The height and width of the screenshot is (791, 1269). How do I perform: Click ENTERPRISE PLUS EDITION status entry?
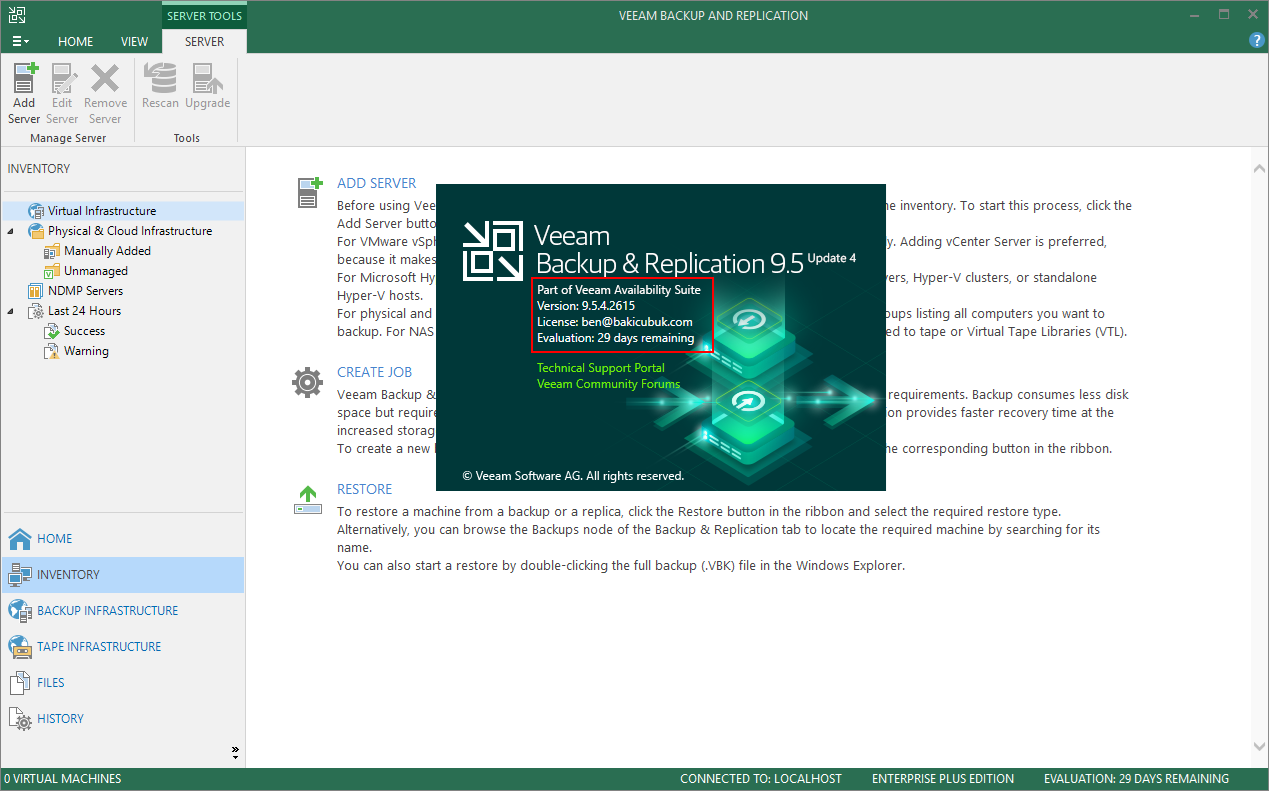943,779
